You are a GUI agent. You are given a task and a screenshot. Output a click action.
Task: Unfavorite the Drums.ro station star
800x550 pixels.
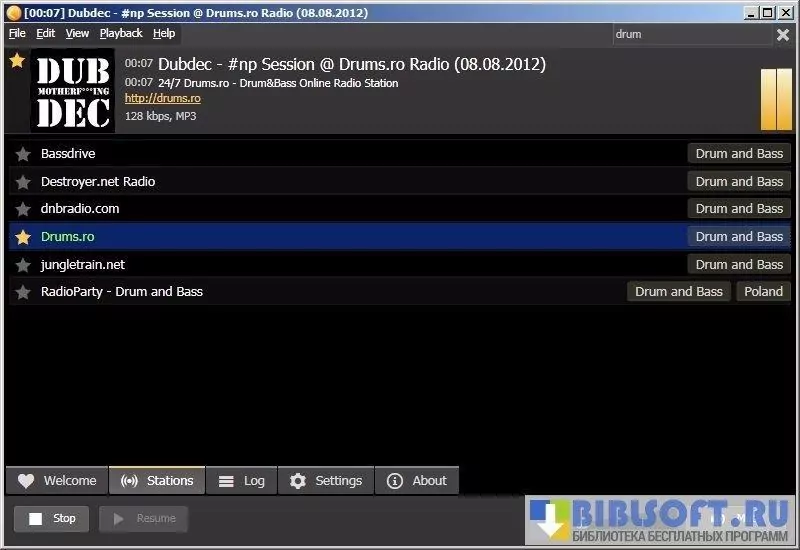point(23,237)
